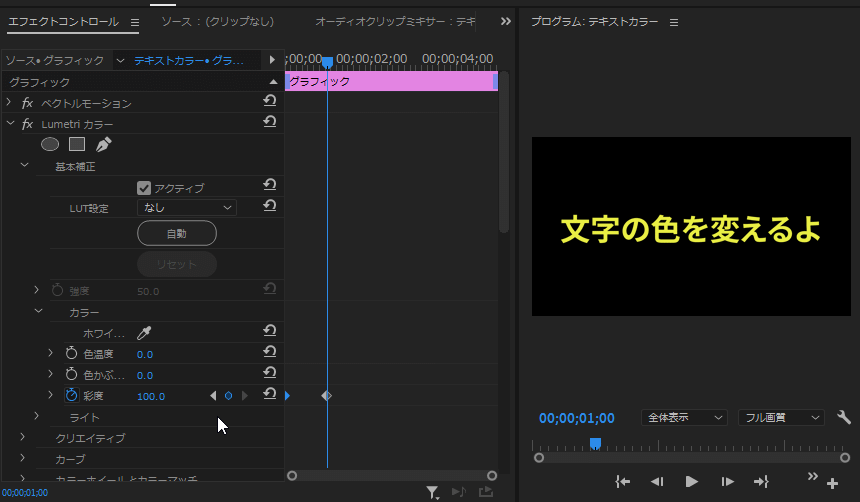Click the effect controls vertical scrollbar
This screenshot has width=860, height=502.
504,153
